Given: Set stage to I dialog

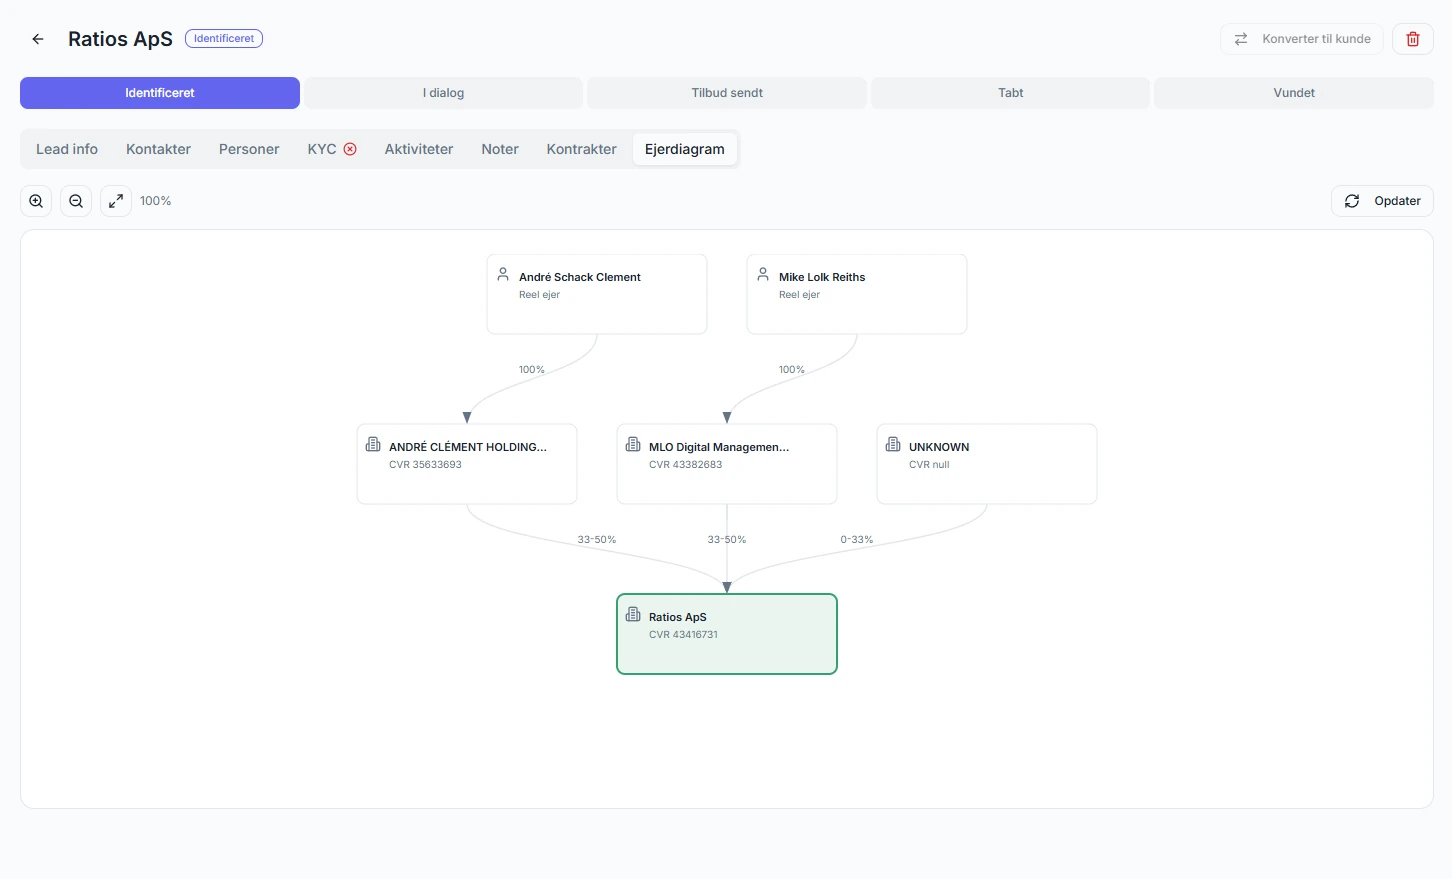Looking at the screenshot, I should click(443, 93).
